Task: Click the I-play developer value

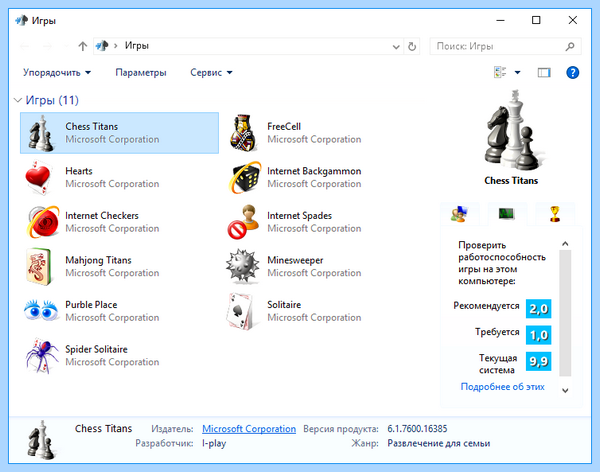Action: pyautogui.click(x=214, y=443)
